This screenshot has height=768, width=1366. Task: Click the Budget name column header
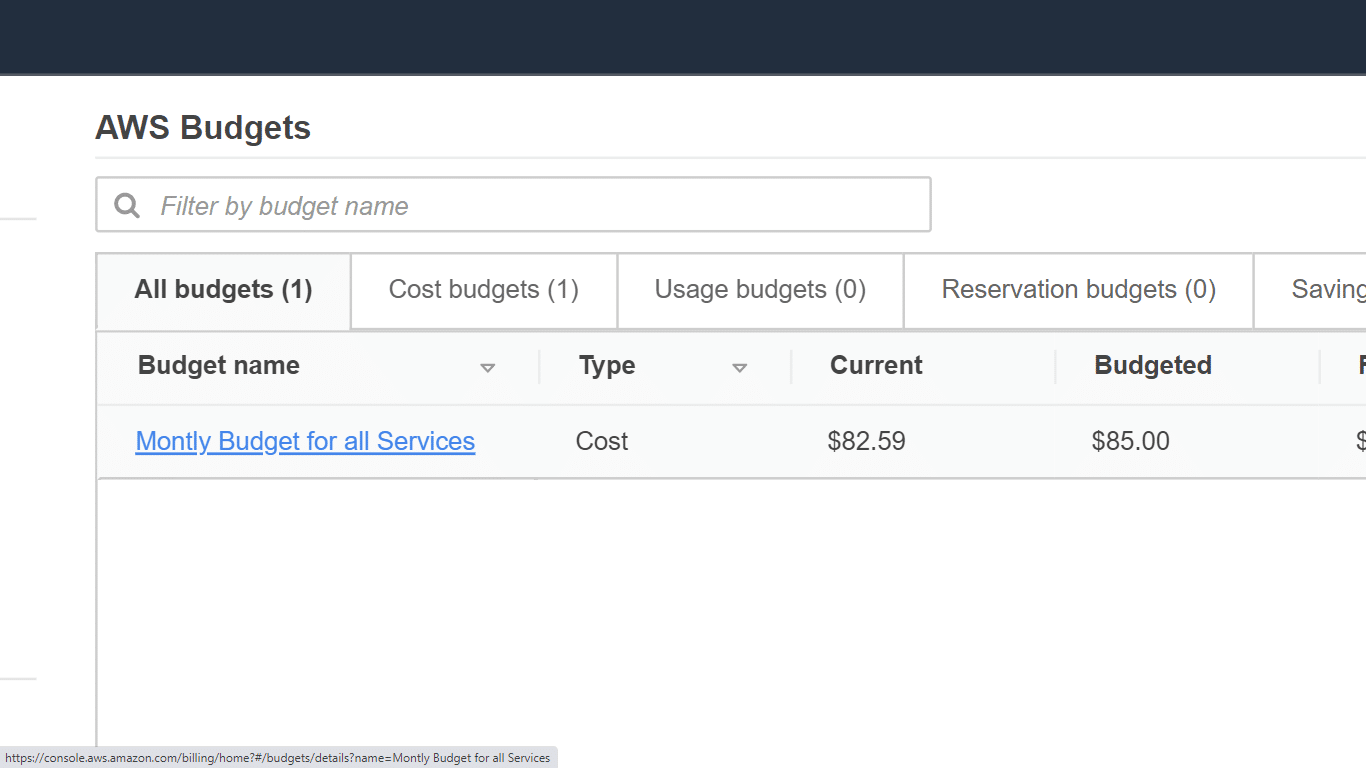click(219, 365)
